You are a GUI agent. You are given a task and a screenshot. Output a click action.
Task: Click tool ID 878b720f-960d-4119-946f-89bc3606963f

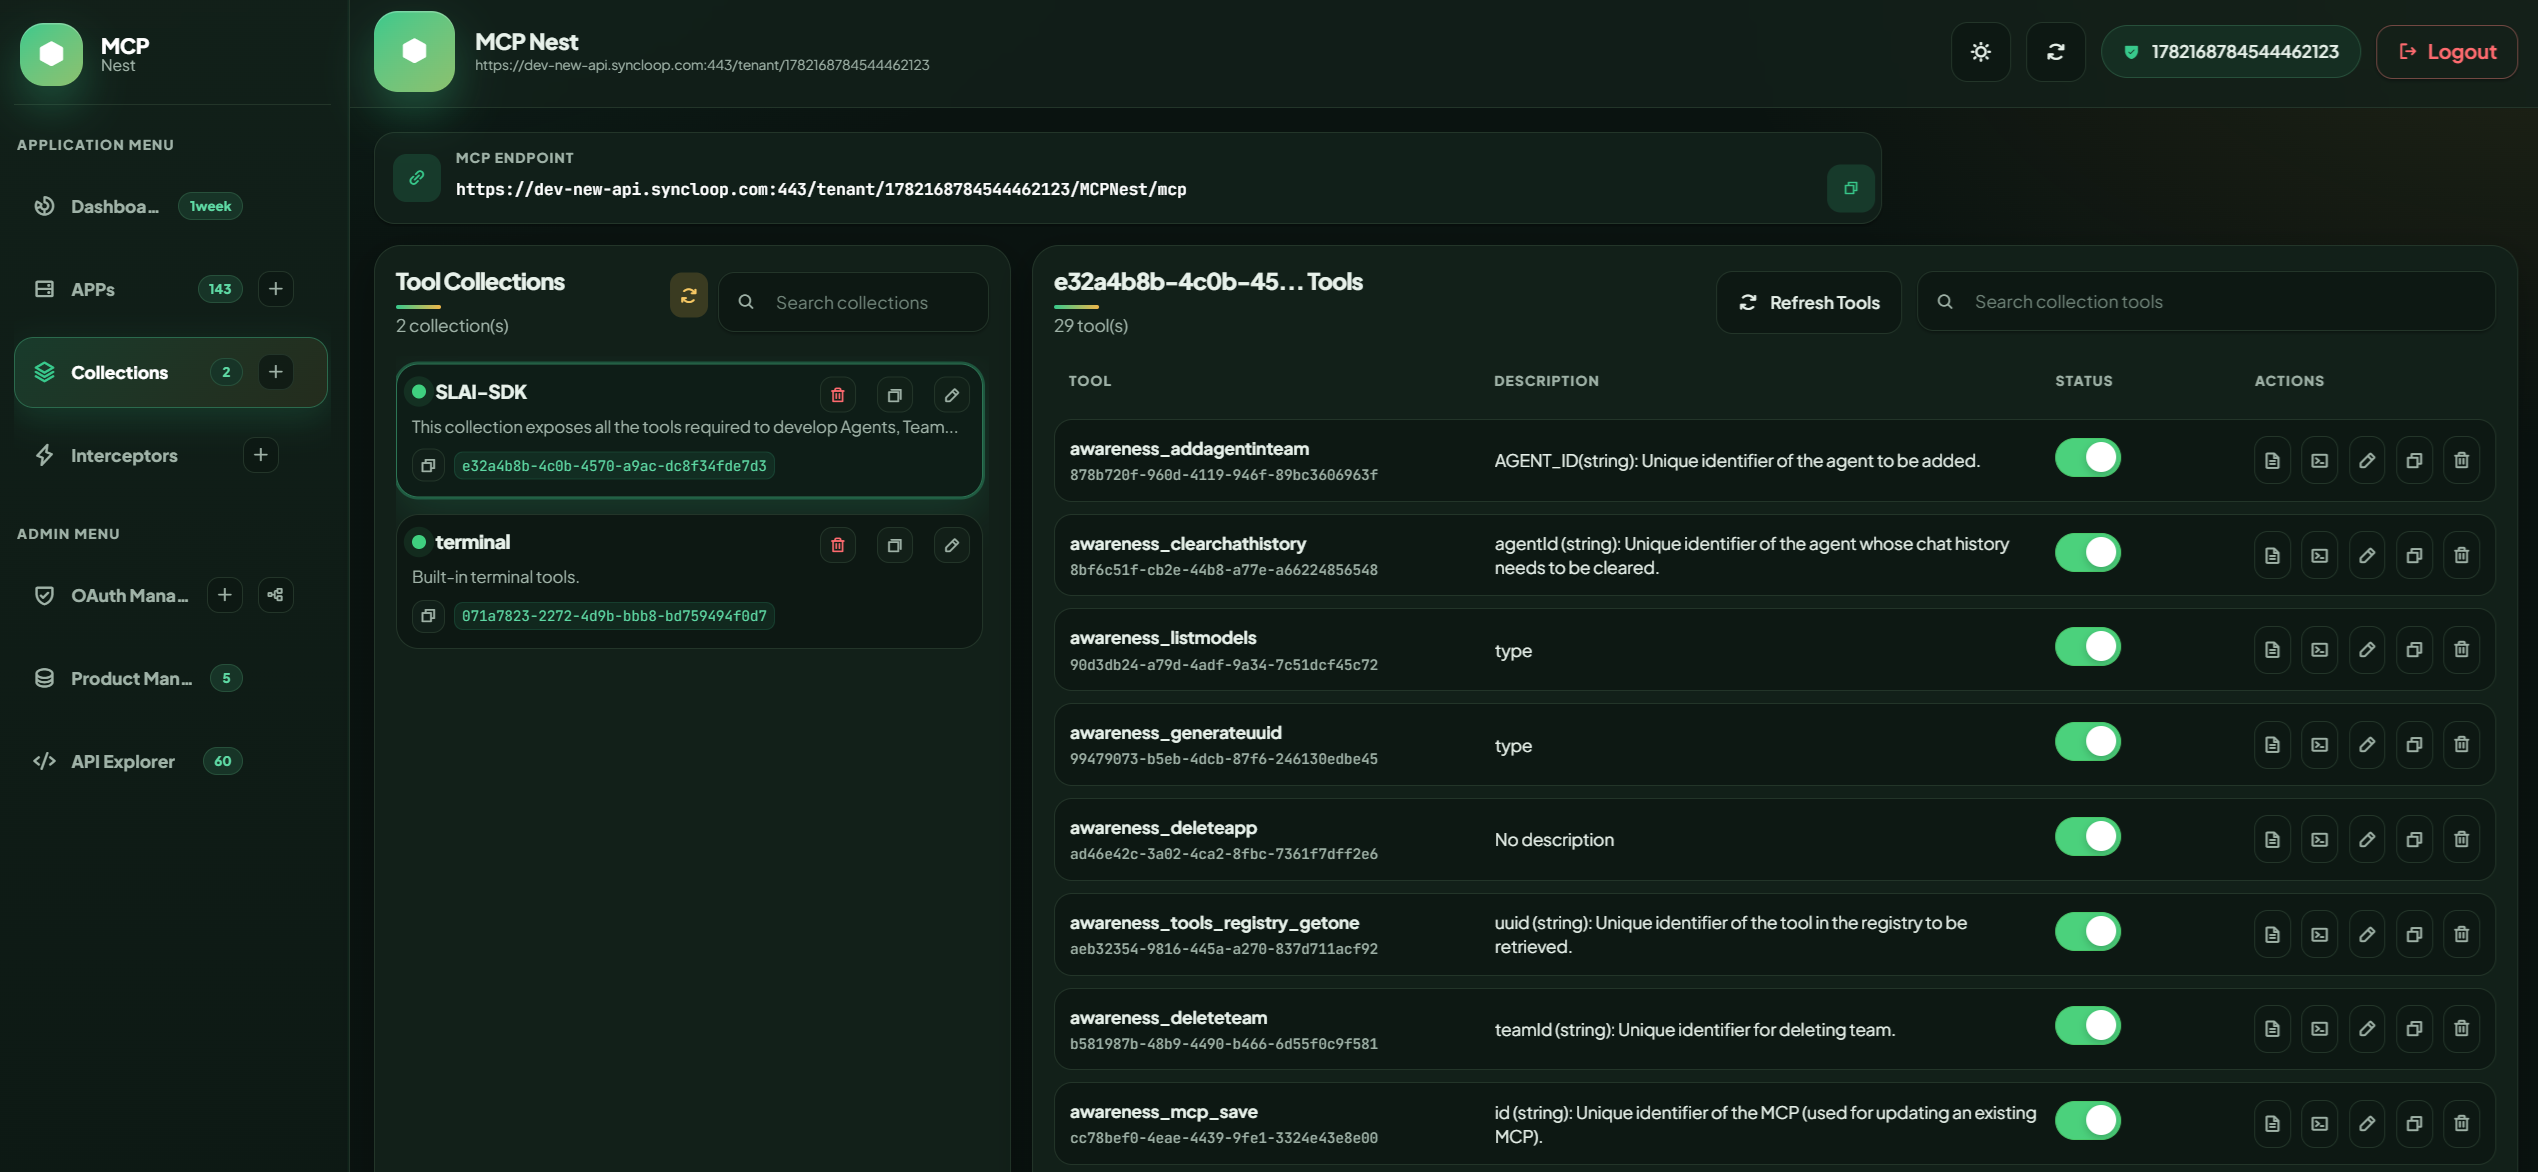(1223, 475)
